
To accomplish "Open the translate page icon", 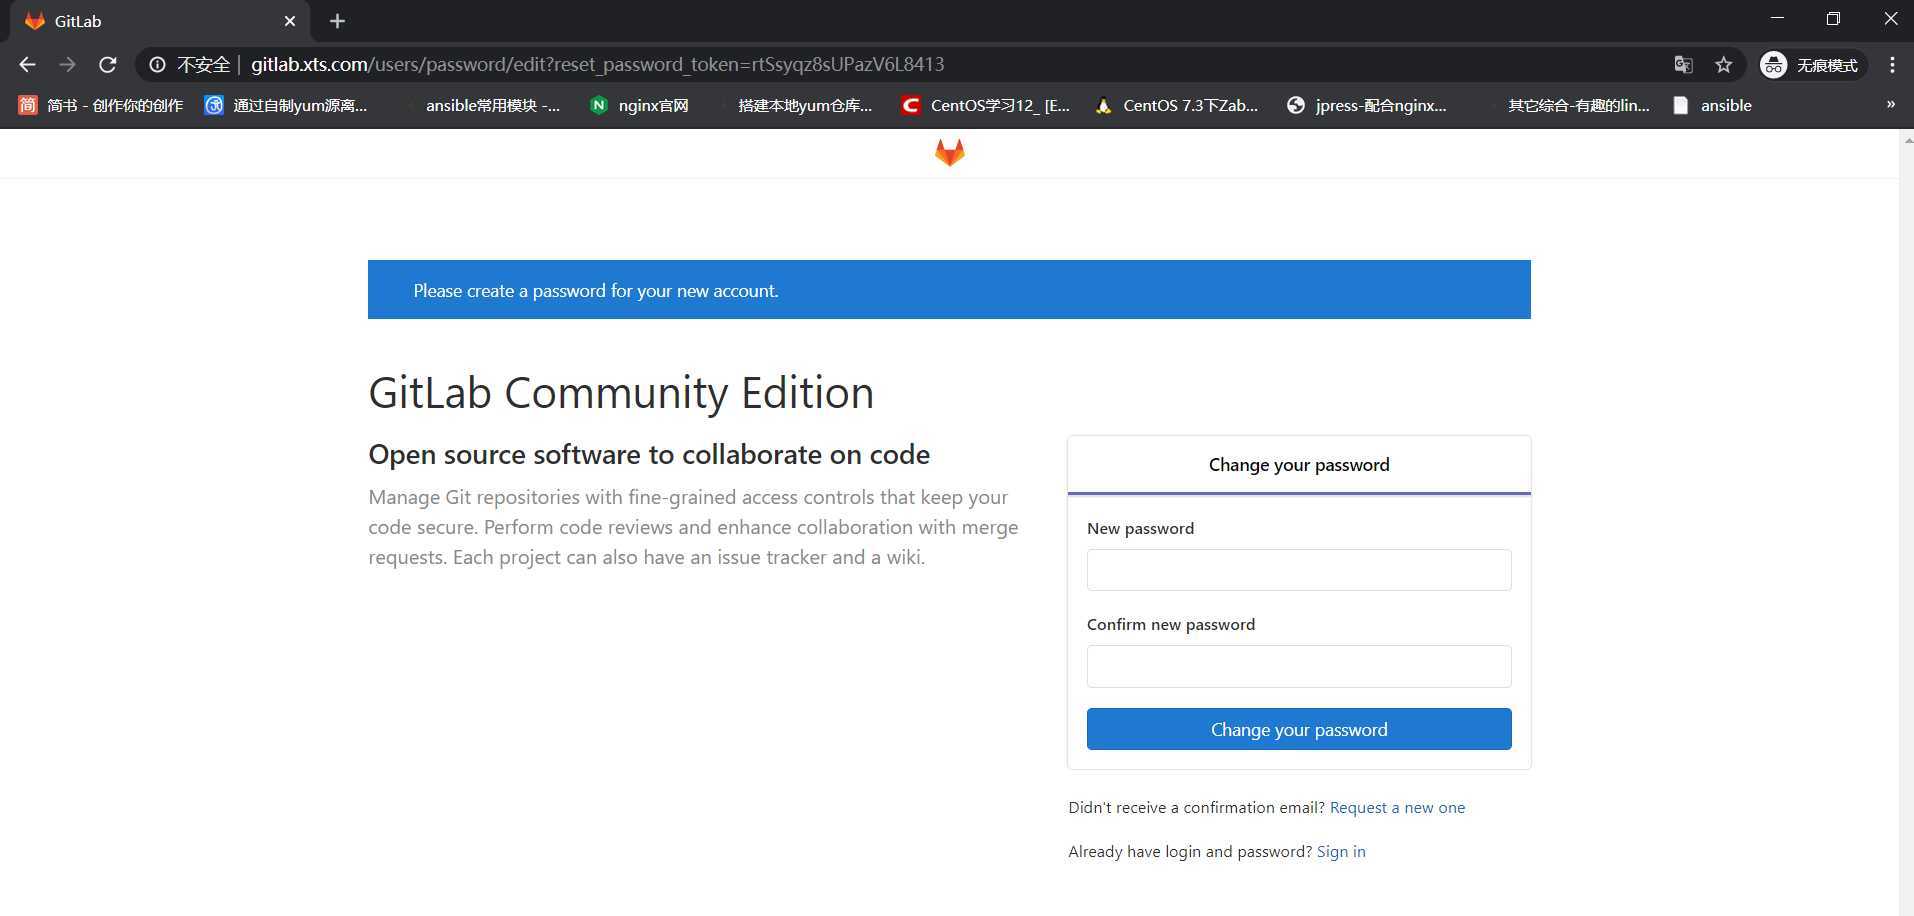I will 1683,65.
